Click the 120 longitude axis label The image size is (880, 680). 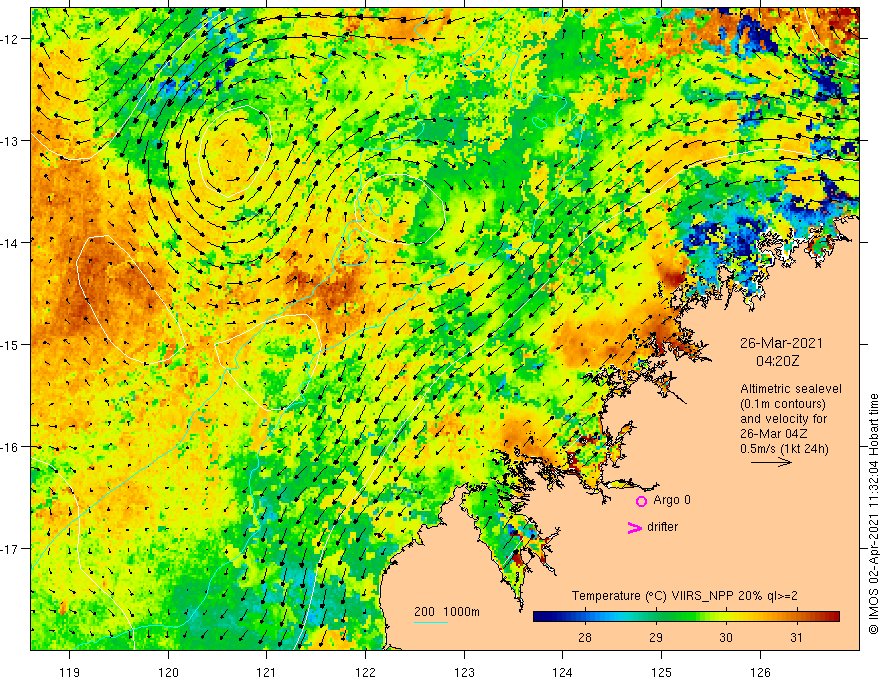point(168,672)
